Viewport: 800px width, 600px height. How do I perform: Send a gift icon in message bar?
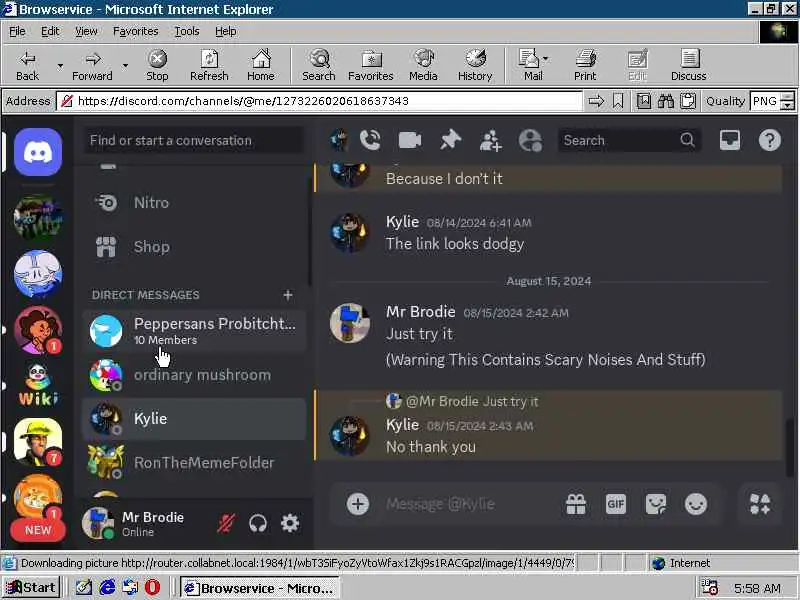point(576,504)
